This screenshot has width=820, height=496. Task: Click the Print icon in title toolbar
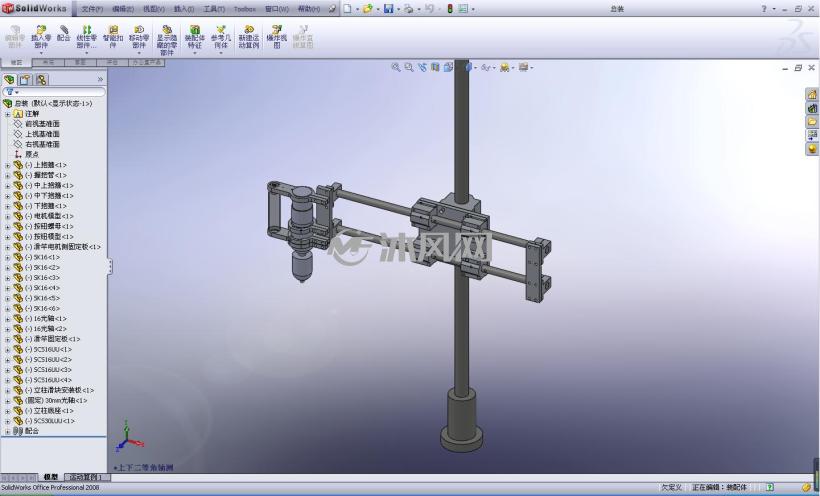(x=409, y=8)
